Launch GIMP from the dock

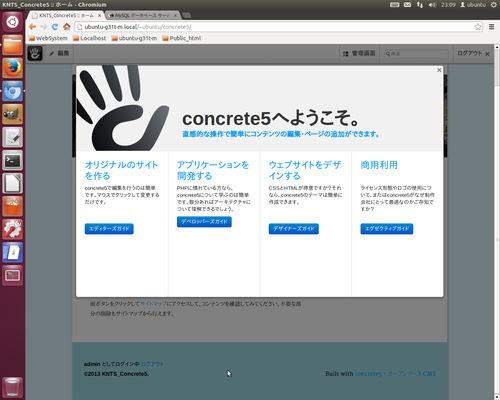point(13,114)
